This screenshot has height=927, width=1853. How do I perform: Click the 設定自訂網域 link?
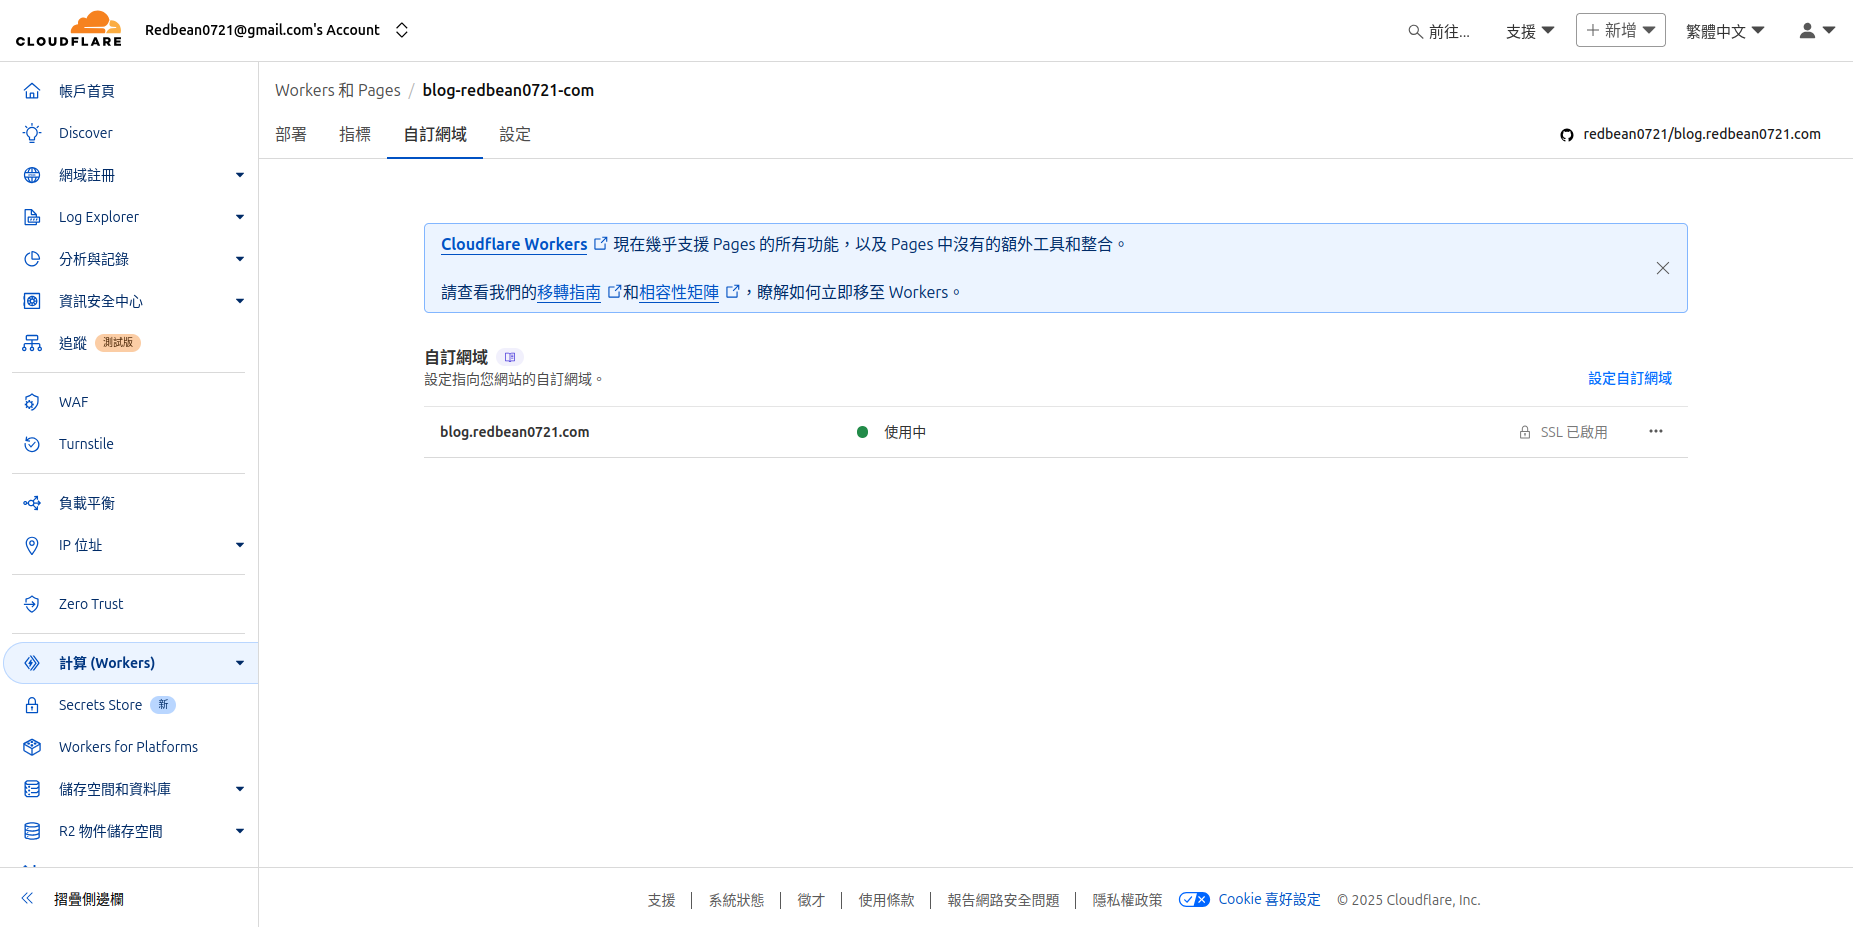pyautogui.click(x=1629, y=378)
